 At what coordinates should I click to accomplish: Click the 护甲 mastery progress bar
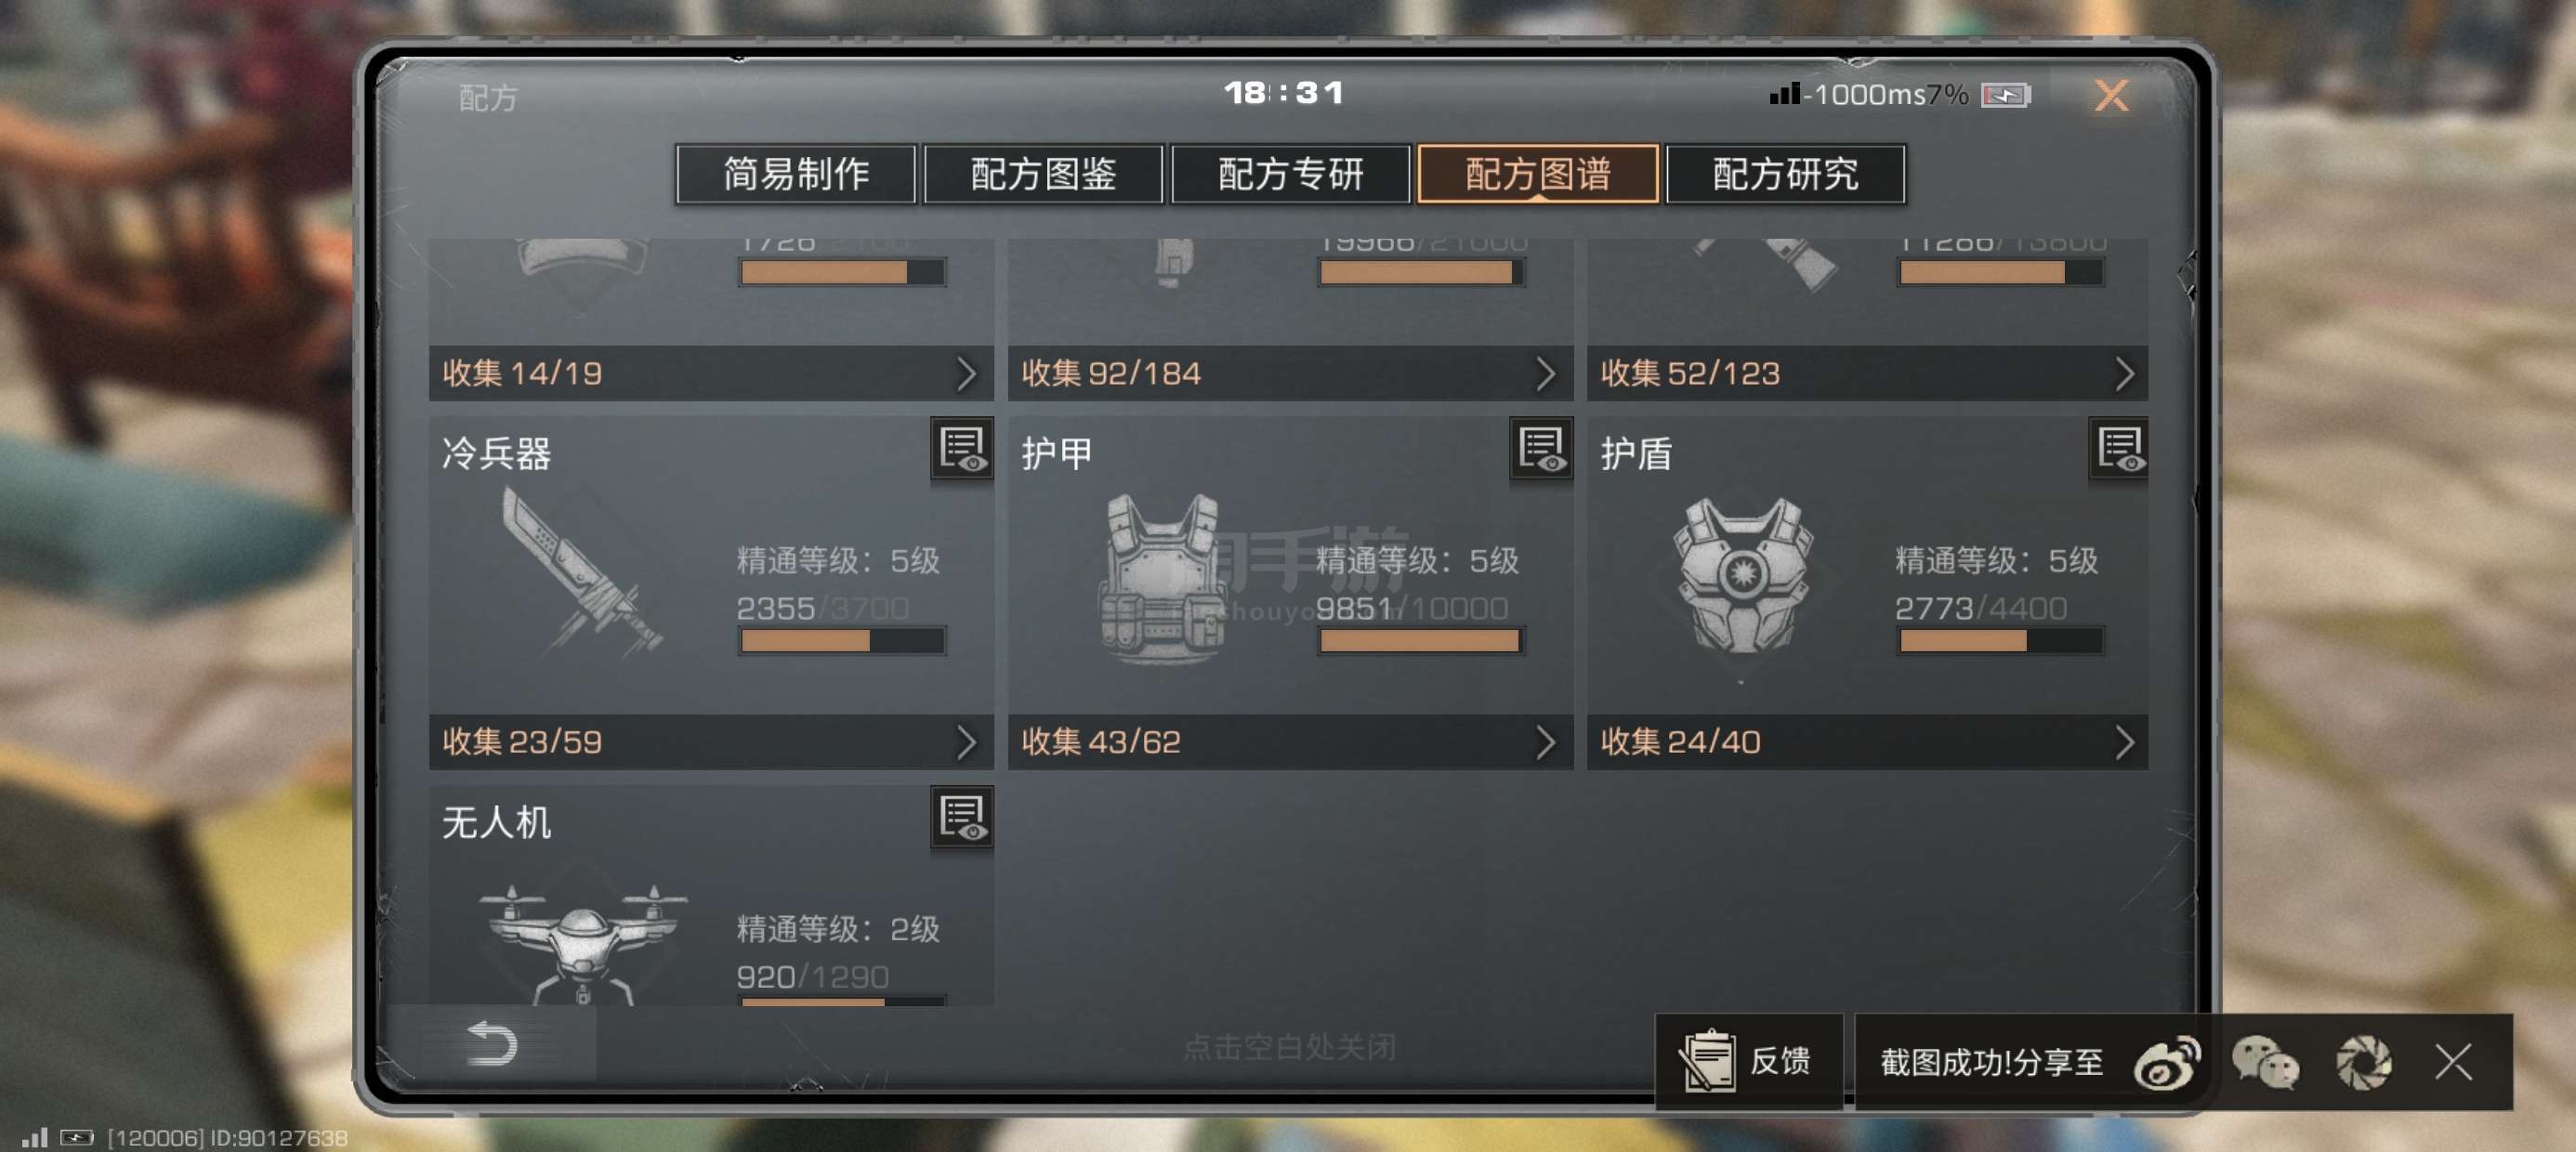(x=1420, y=642)
